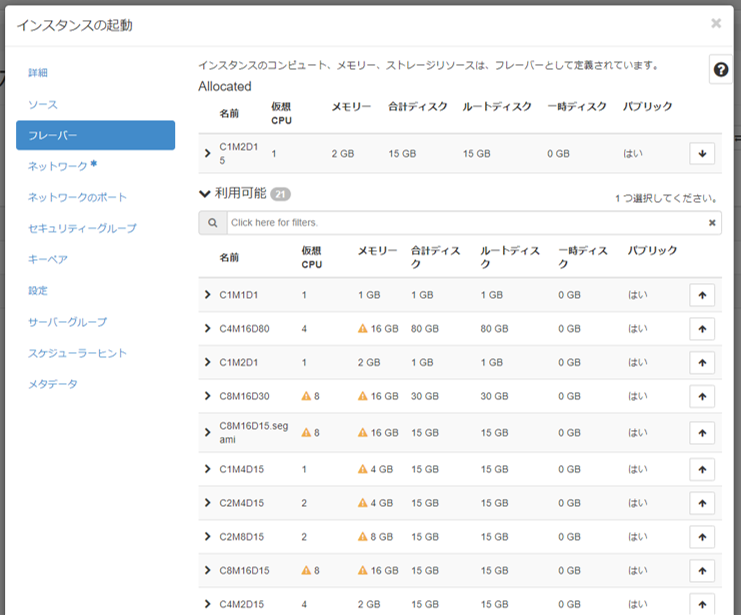Expand details of flavor C8M16D15.segami

(207, 432)
